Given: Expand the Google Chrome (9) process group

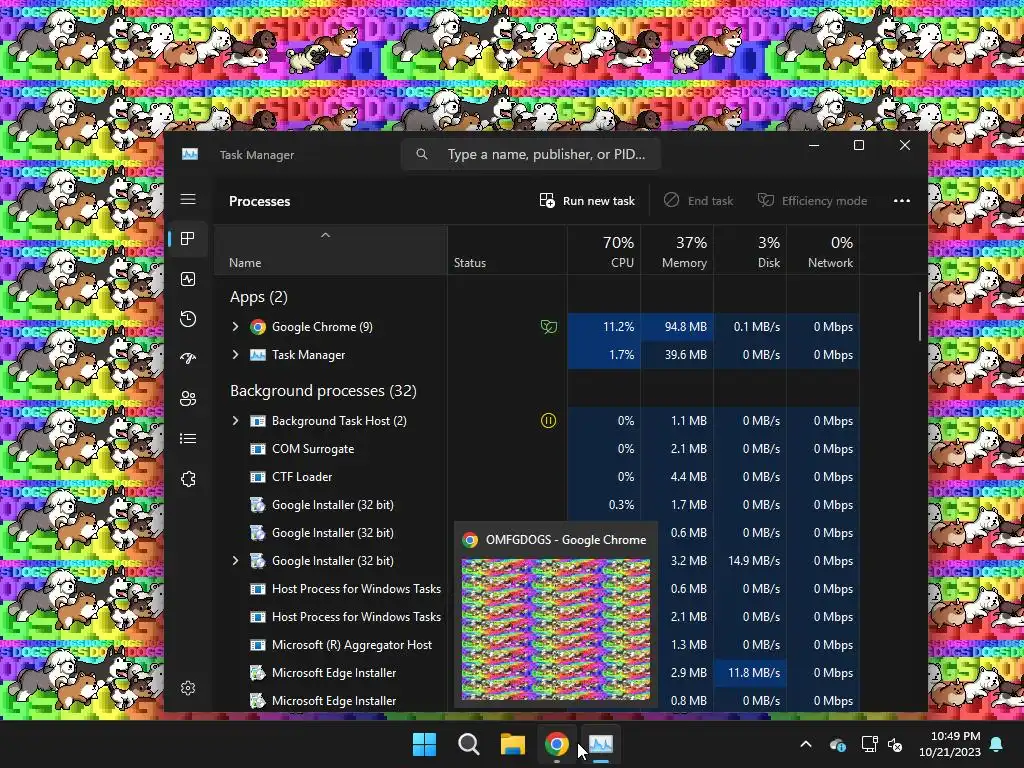Looking at the screenshot, I should [x=236, y=327].
